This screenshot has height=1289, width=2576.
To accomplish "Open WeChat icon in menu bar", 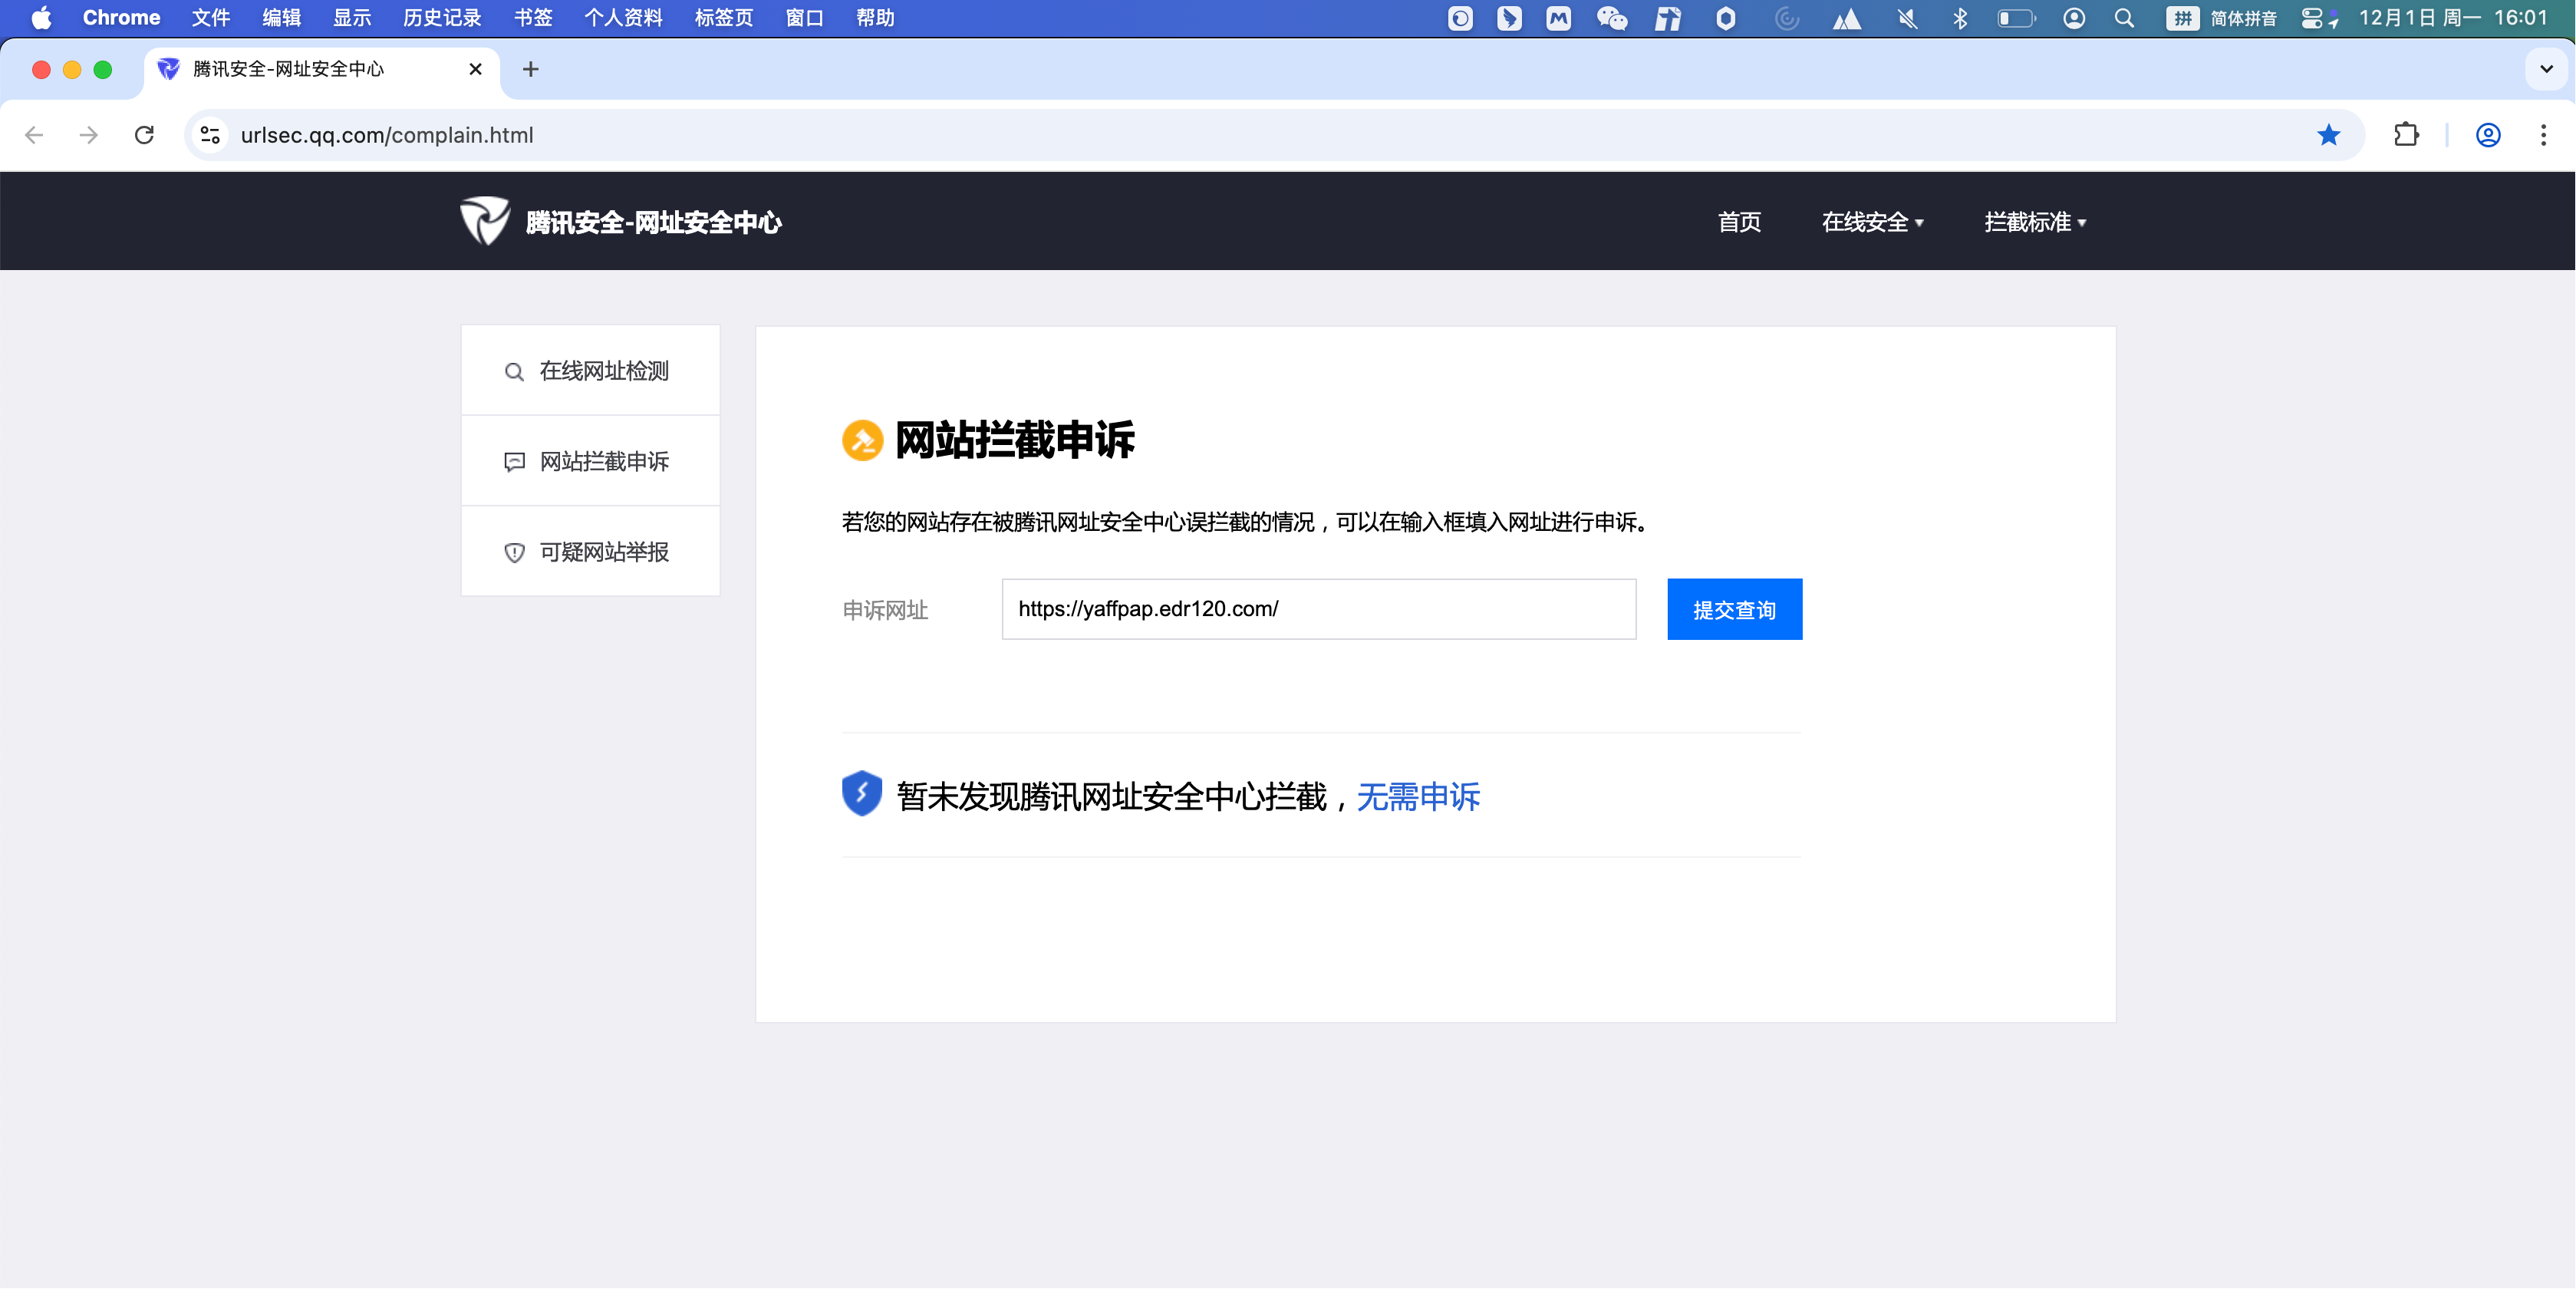I will [1611, 18].
